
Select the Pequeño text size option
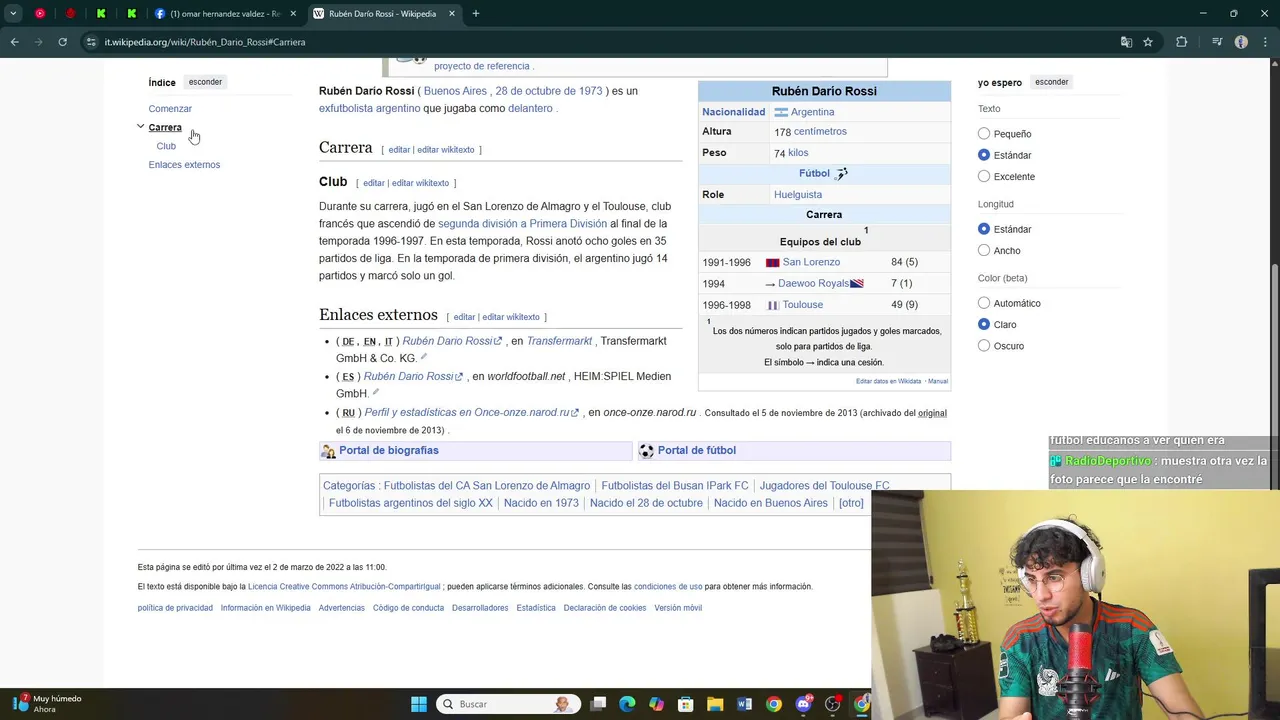pyautogui.click(x=984, y=133)
